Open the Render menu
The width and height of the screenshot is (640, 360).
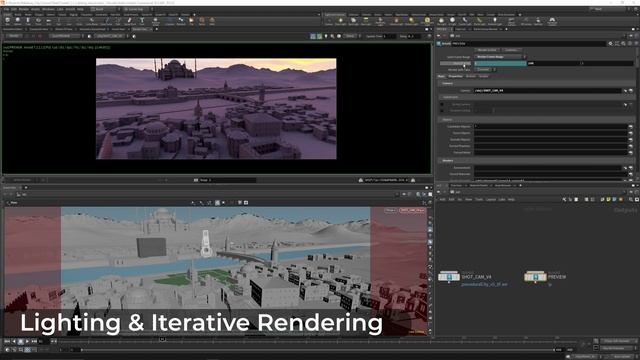pyautogui.click(x=24, y=9)
